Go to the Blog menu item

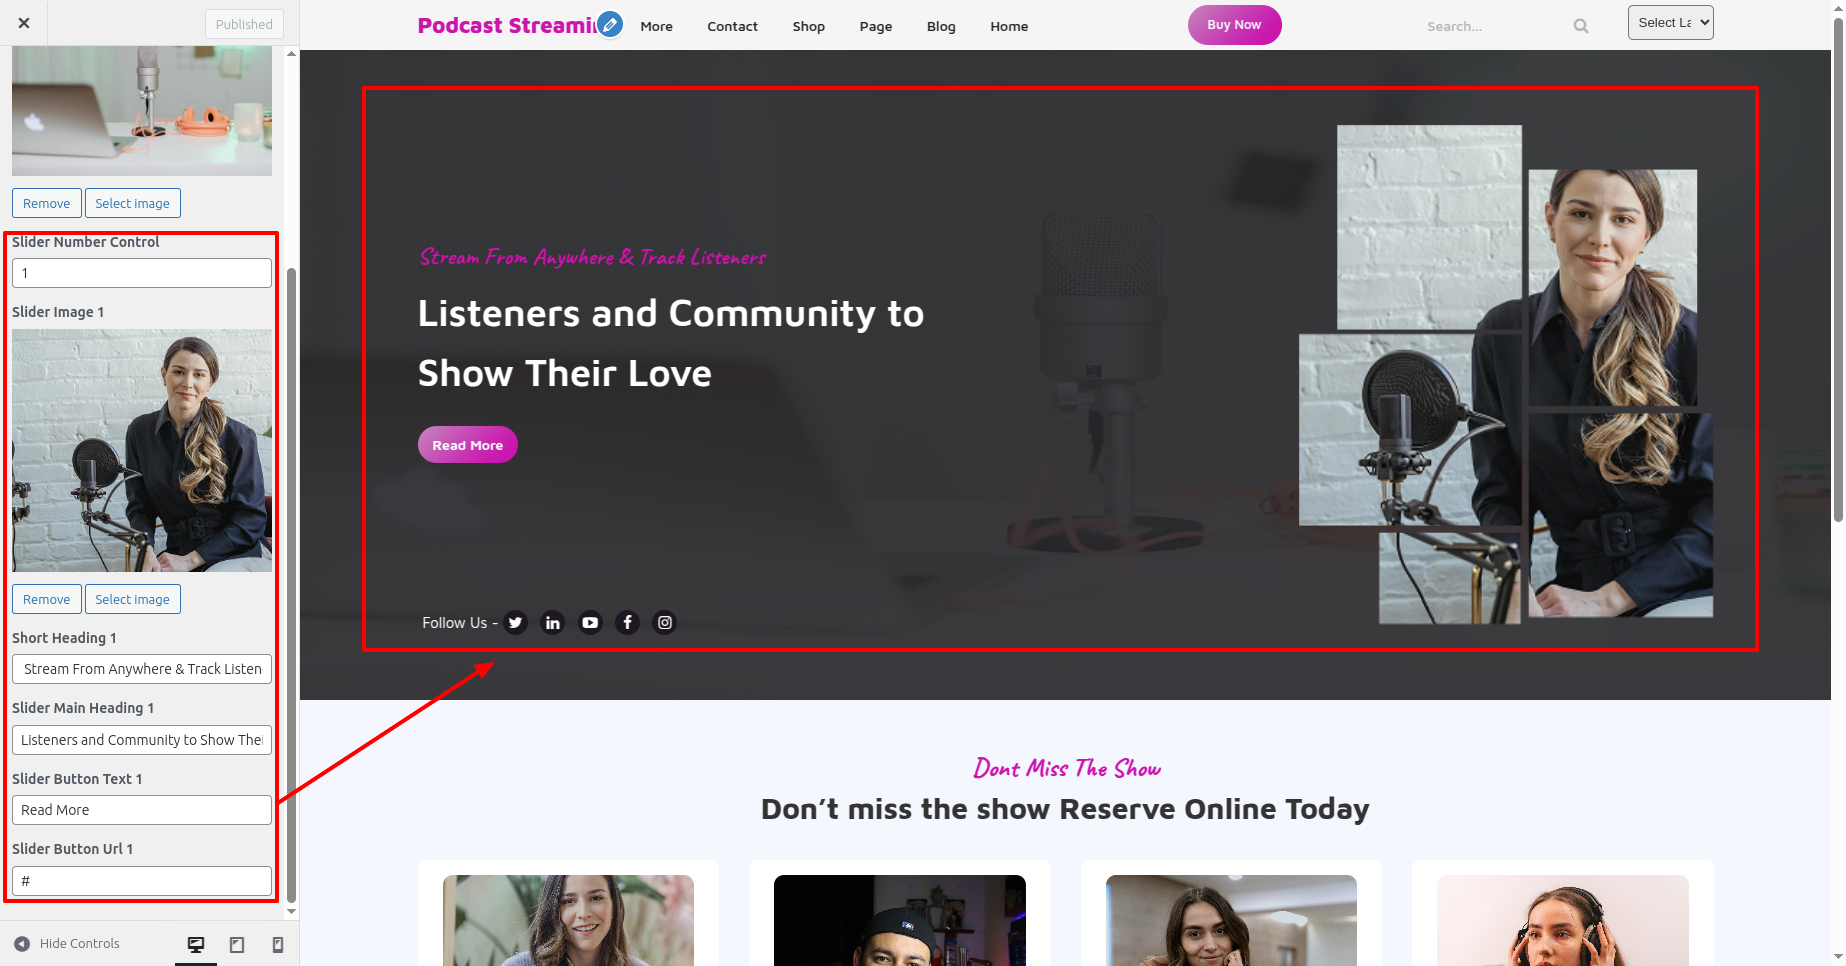point(940,27)
